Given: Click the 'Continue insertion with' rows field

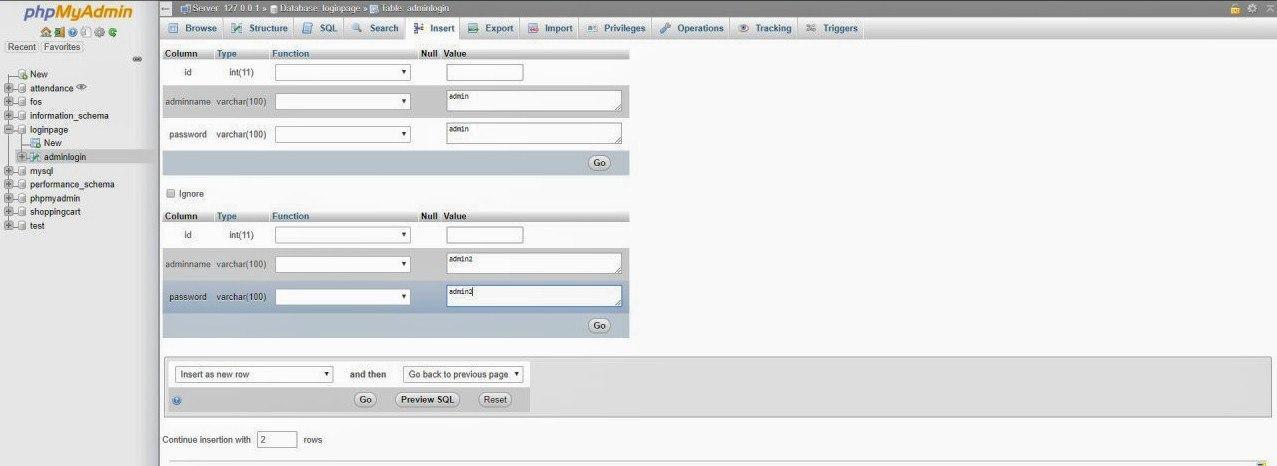Looking at the screenshot, I should [277, 439].
